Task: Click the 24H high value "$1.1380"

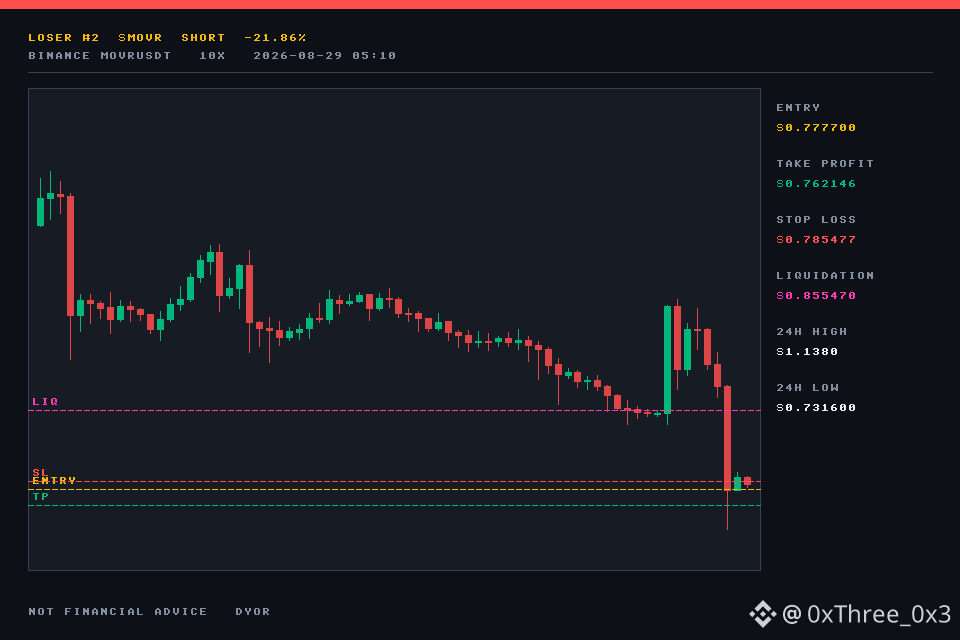Action: 807,352
